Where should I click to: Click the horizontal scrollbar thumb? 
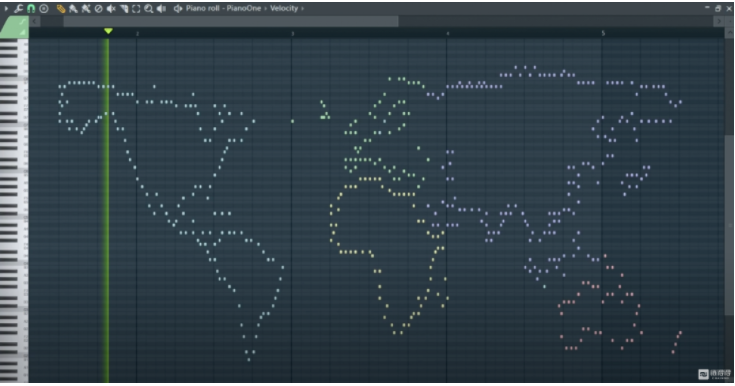tap(231, 21)
